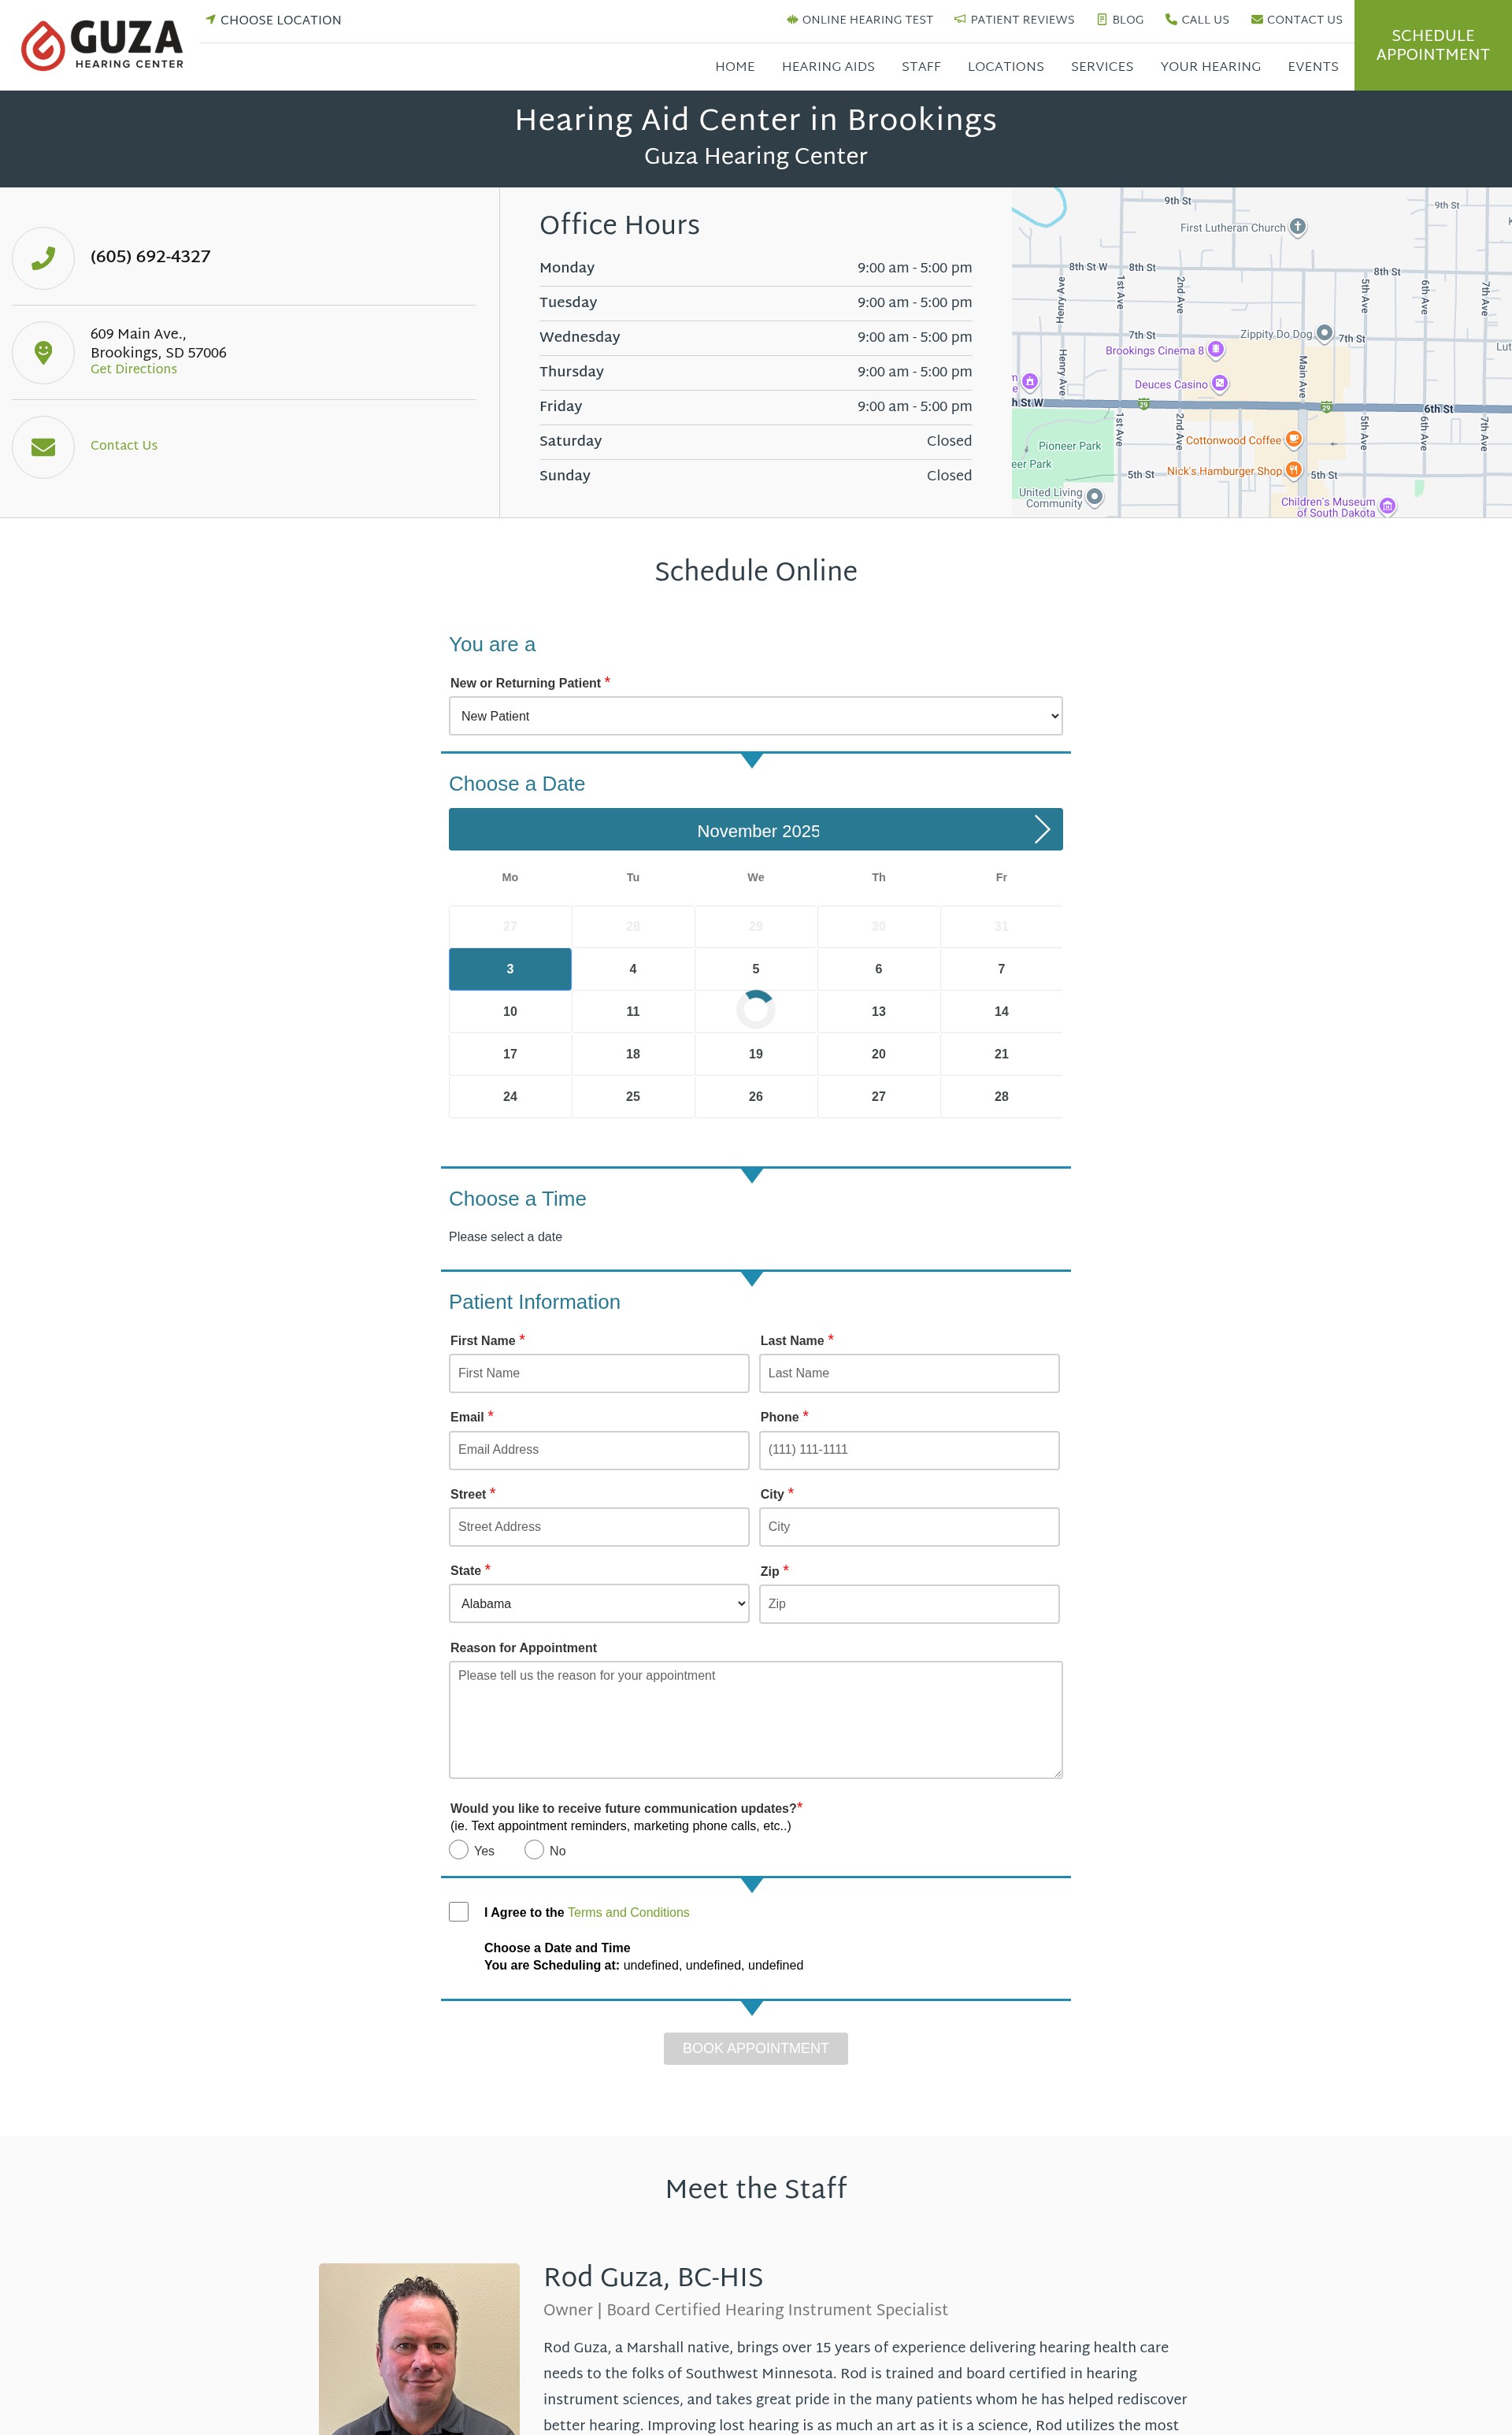Viewport: 1512px width, 2435px height.
Task: Open the State dropdown showing Alabama
Action: pyautogui.click(x=599, y=1603)
